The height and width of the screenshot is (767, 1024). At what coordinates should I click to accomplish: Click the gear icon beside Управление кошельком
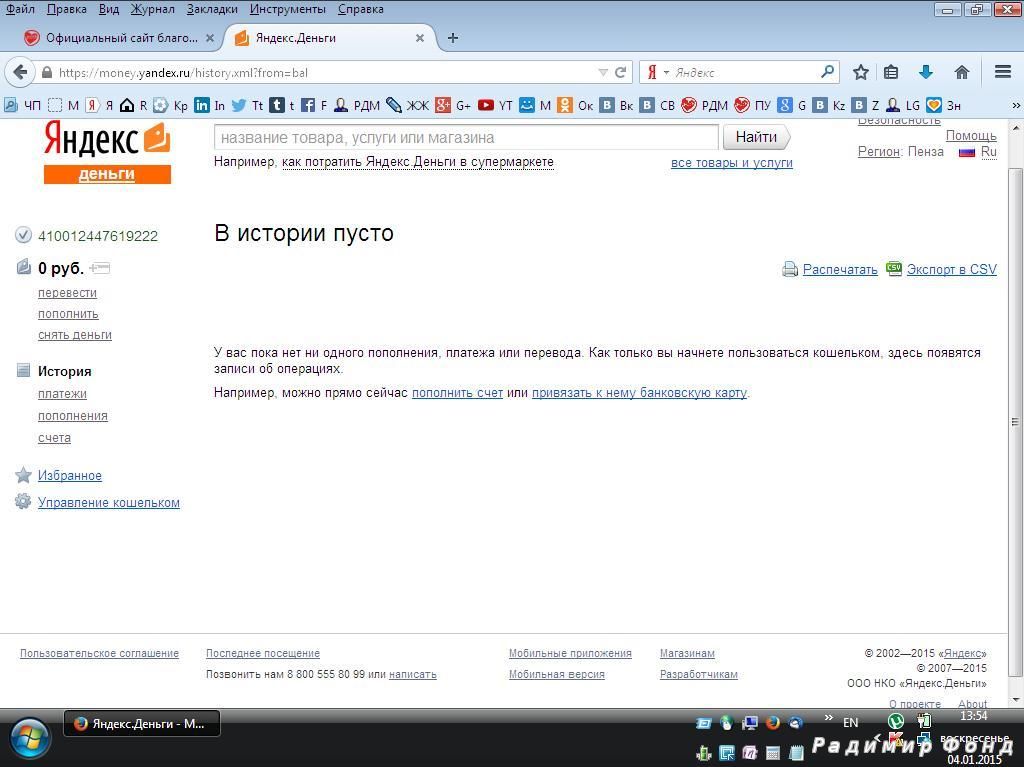[x=23, y=502]
